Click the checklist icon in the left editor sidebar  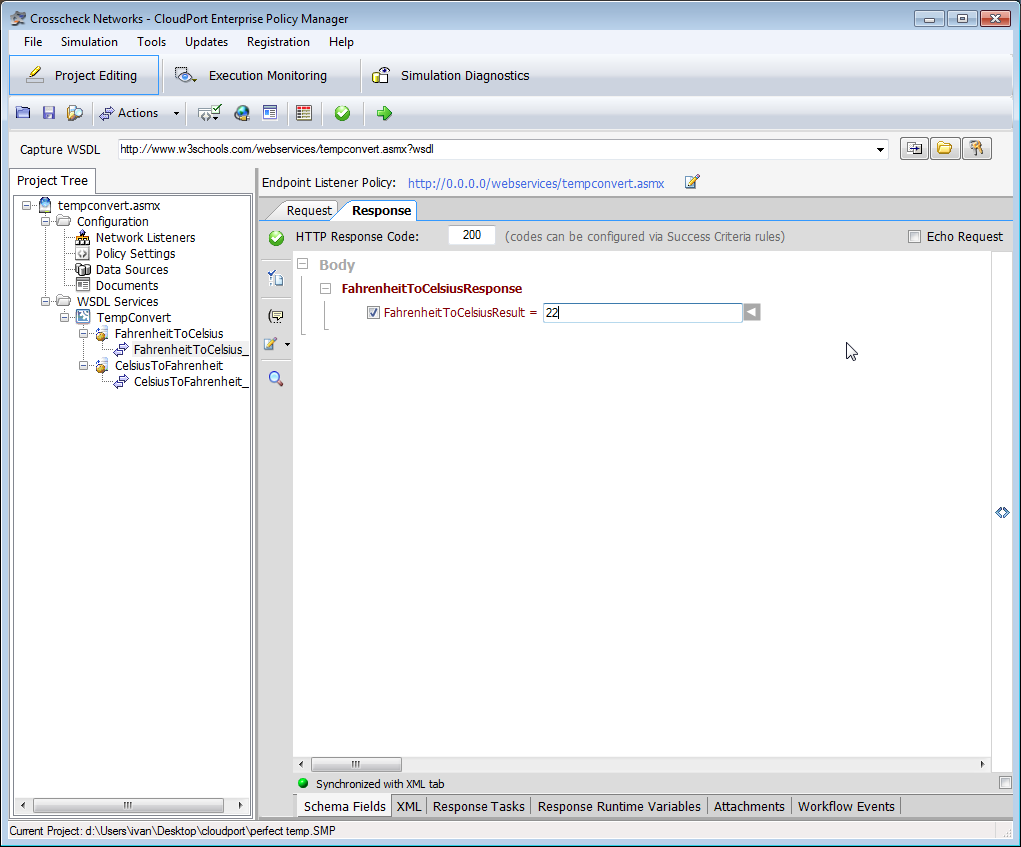point(275,279)
